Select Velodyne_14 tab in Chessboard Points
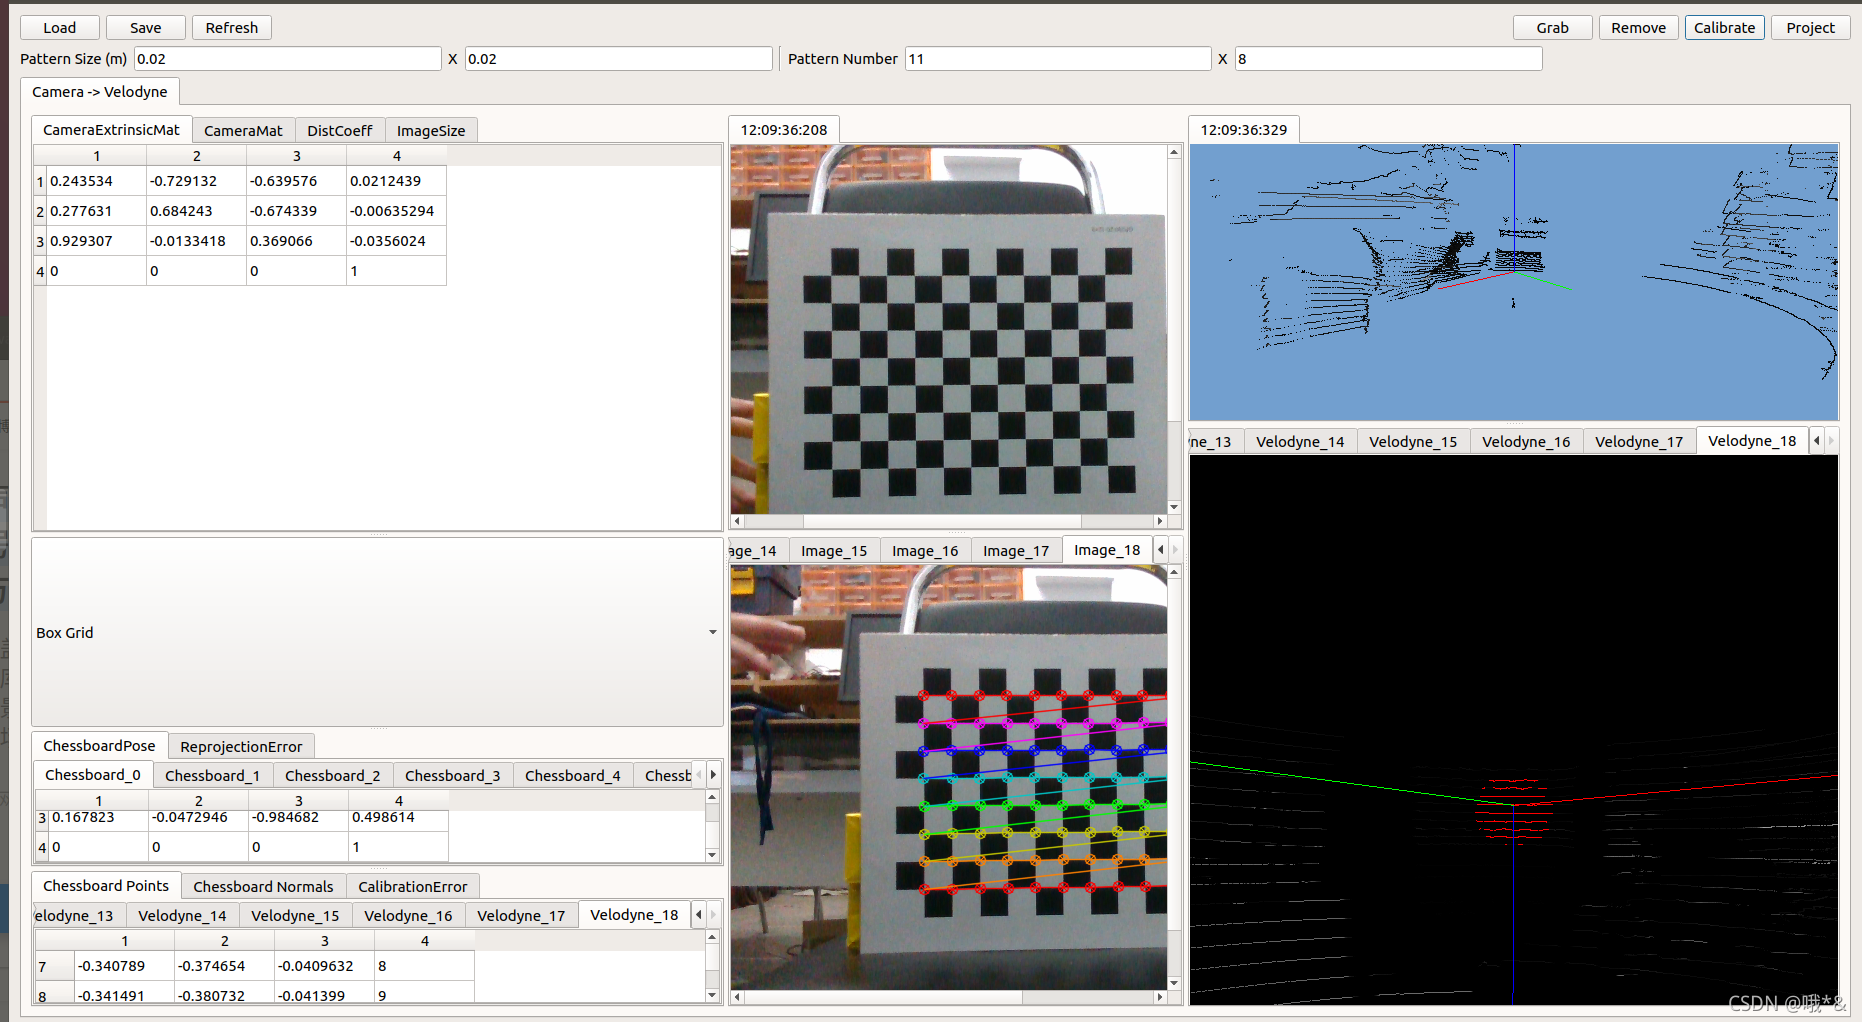1862x1022 pixels. 182,916
